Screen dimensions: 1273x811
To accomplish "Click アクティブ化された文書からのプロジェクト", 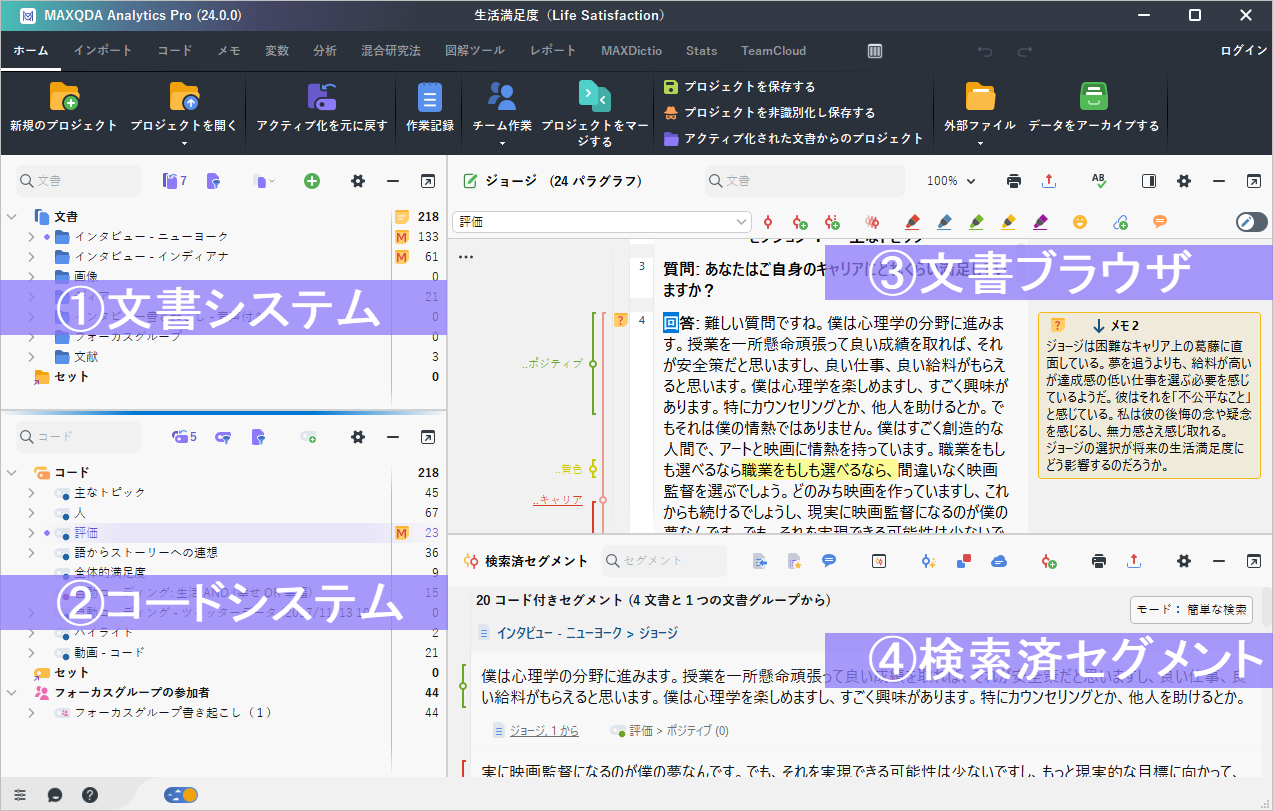I will 793,139.
